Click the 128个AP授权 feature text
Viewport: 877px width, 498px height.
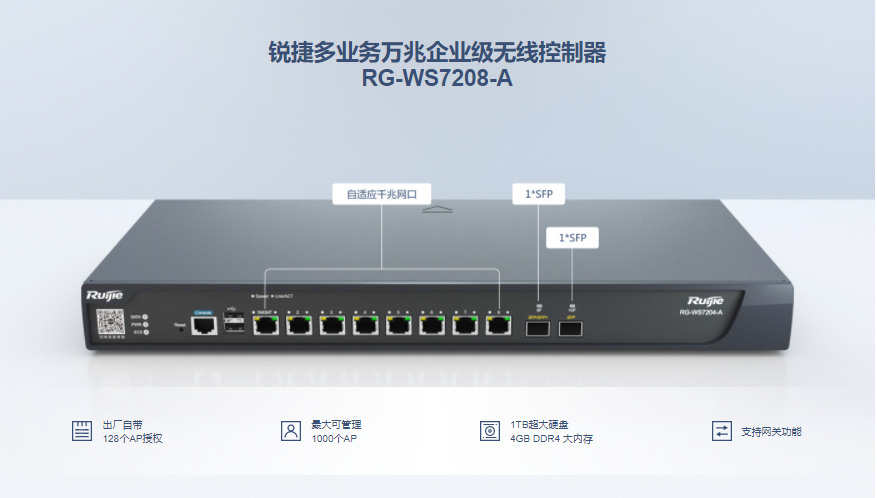(133, 439)
